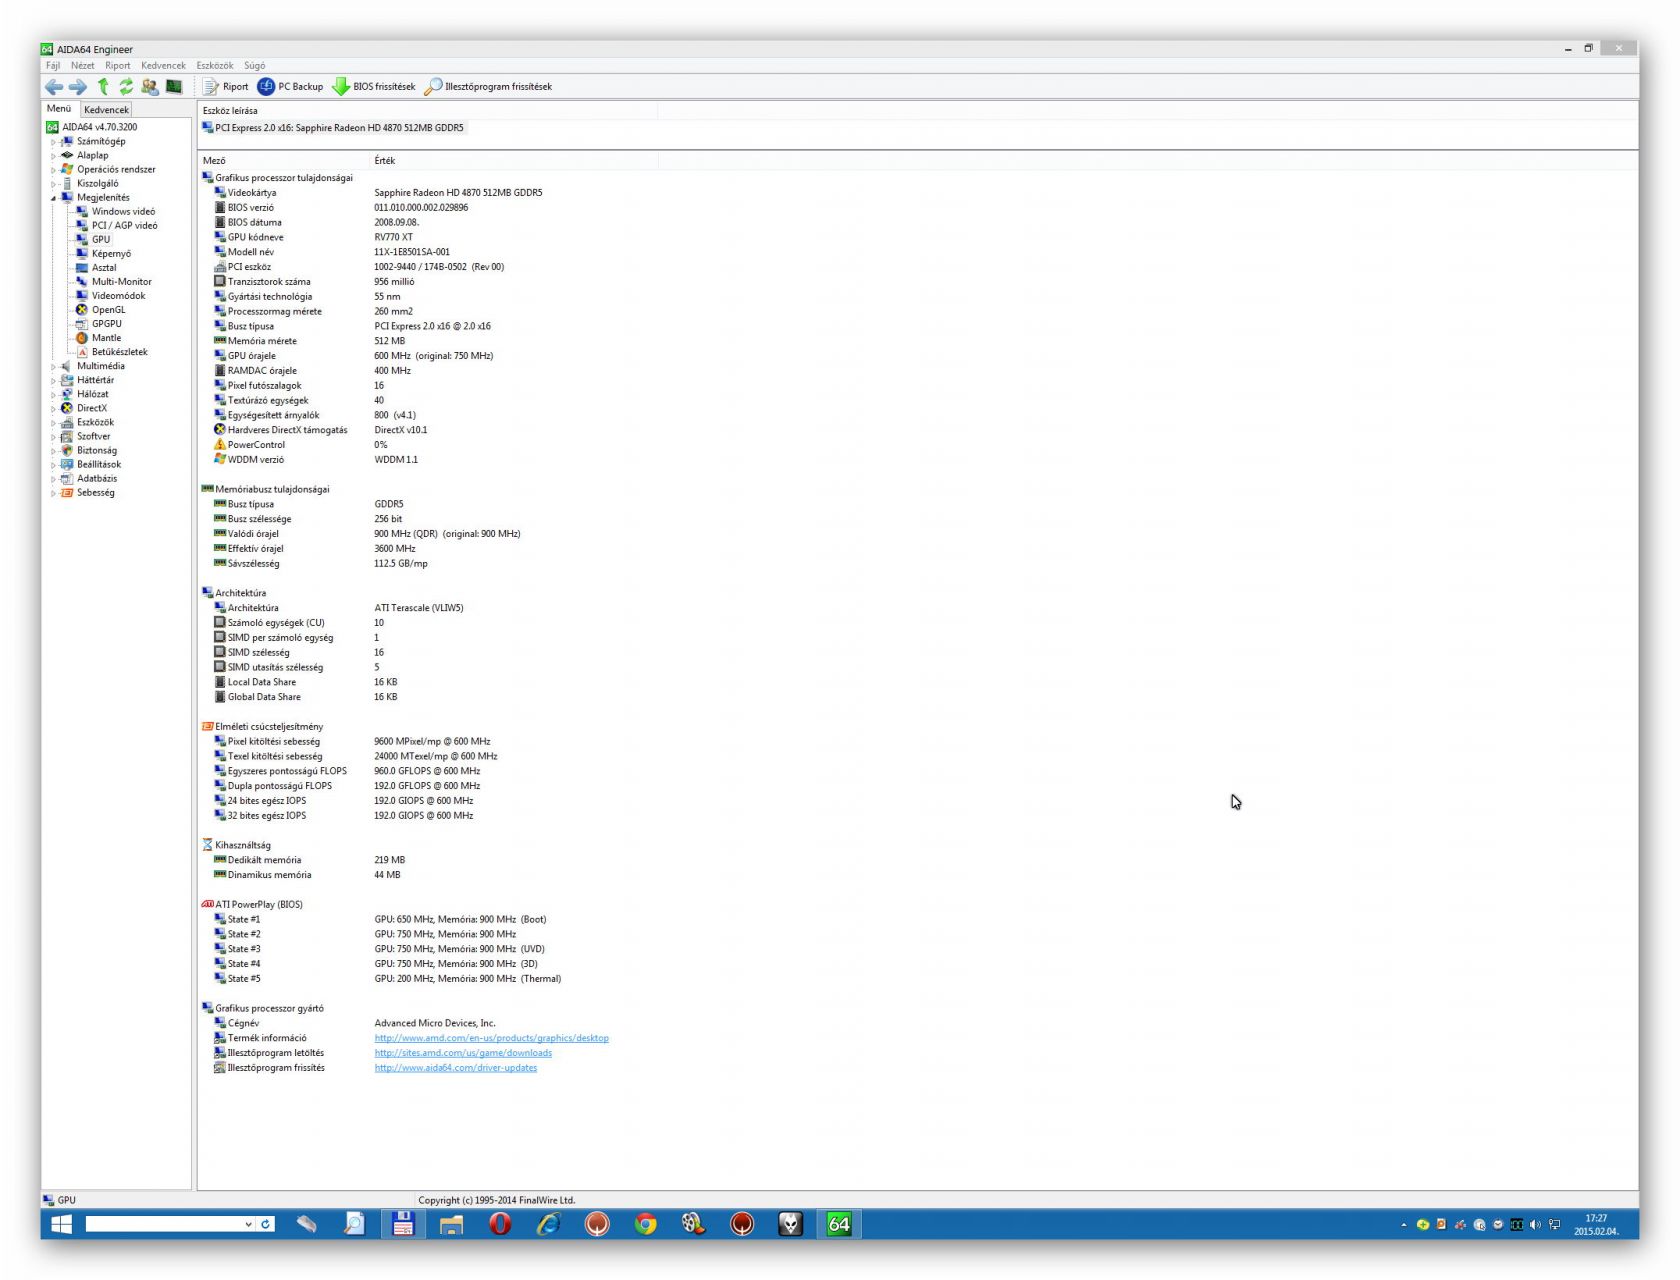The height and width of the screenshot is (1280, 1680).
Task: Open the Súgó menu
Action: [255, 66]
